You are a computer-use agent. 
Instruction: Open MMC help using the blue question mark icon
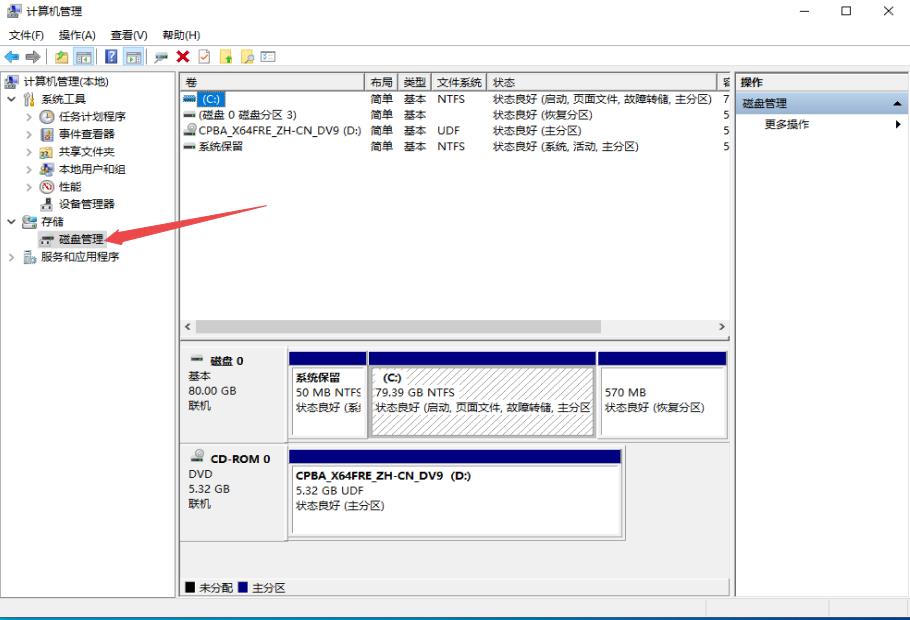(112, 57)
